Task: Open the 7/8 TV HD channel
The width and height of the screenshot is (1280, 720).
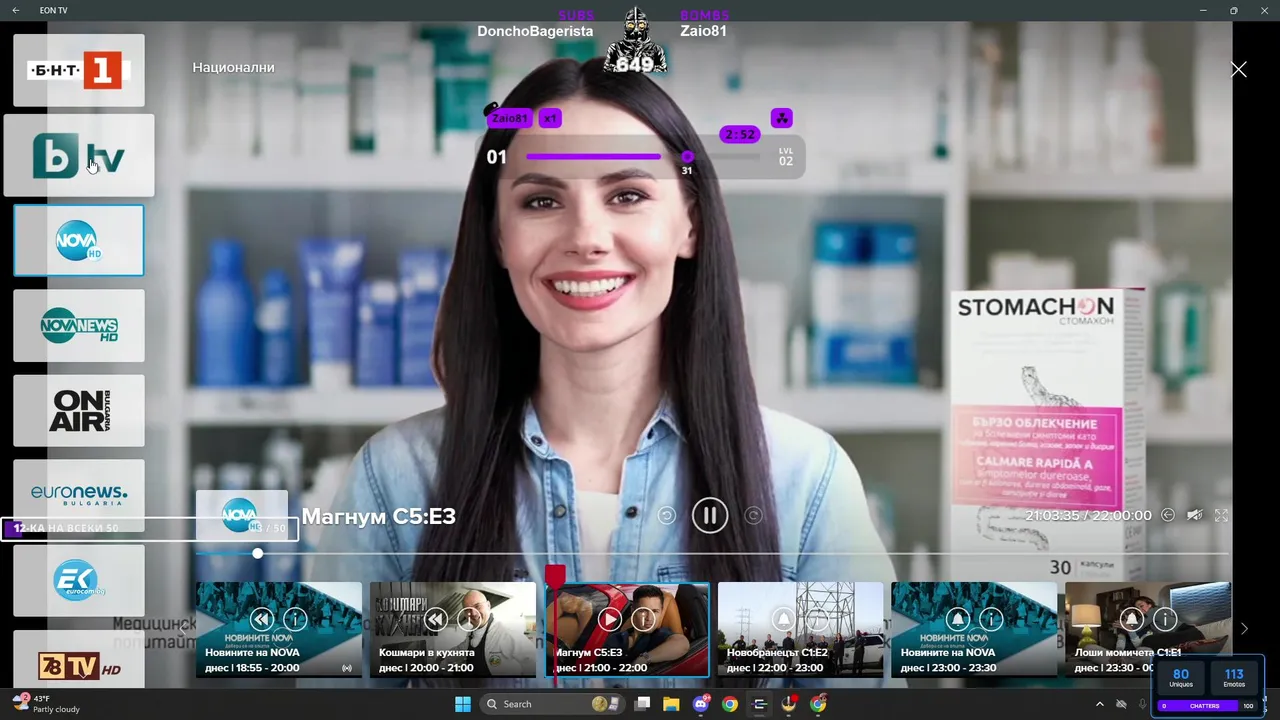Action: coord(79,660)
